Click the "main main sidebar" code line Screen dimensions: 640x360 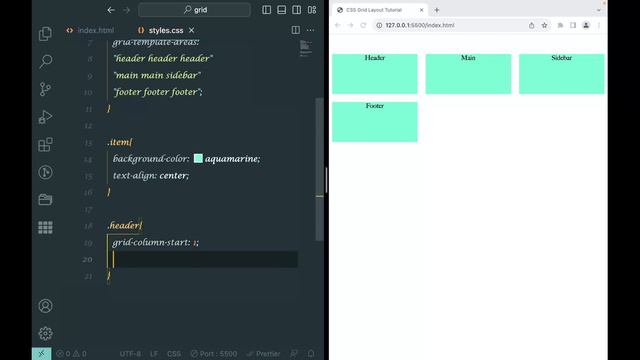pos(157,76)
